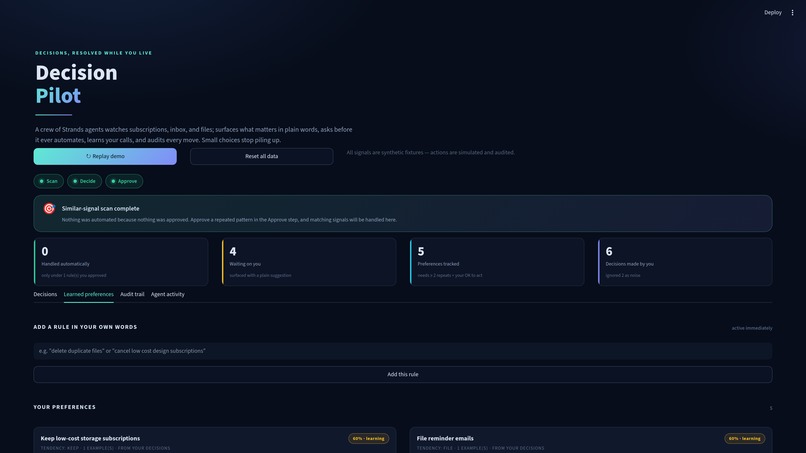
Task: Open the Audit trail tab
Action: coord(132,294)
